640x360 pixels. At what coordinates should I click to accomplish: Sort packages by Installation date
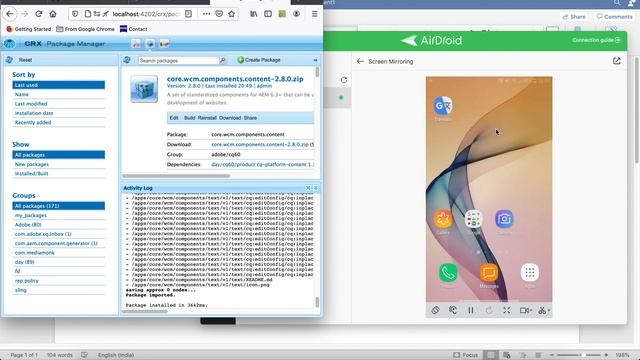pos(58,113)
